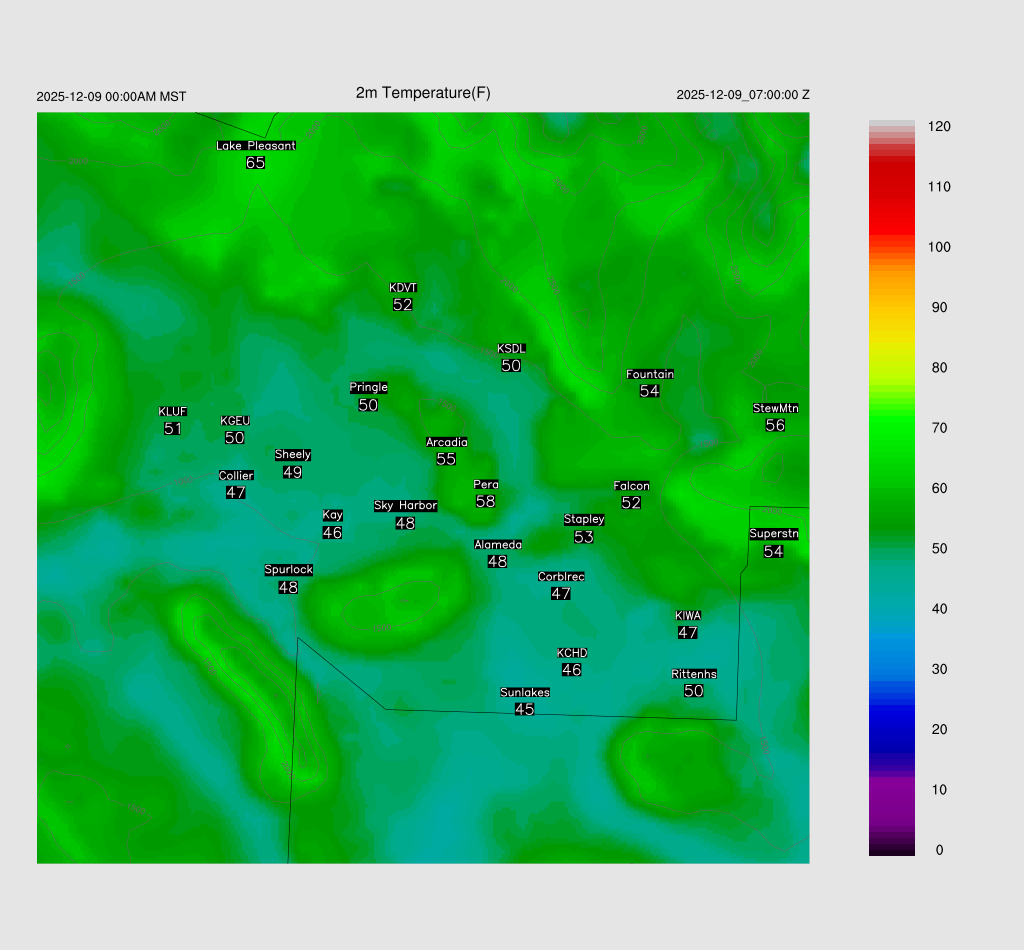Click the Pera temperature value 58

pos(485,501)
